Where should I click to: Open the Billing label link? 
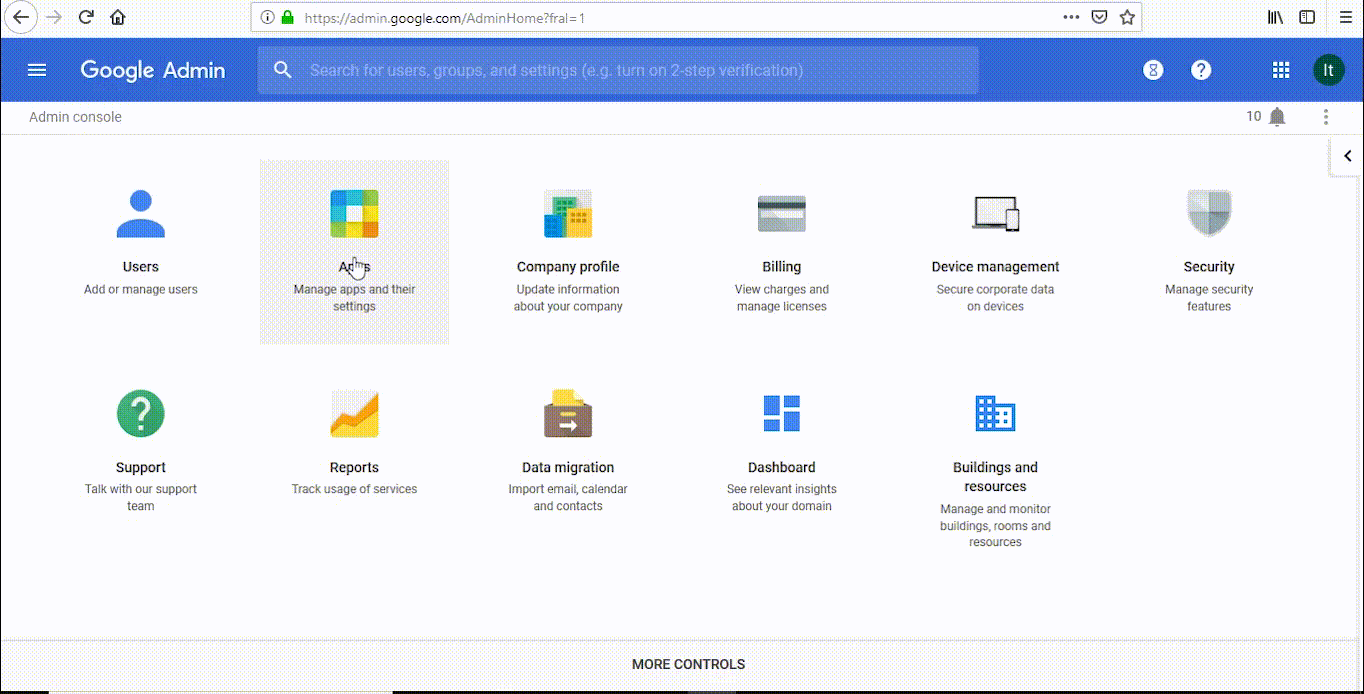click(x=782, y=267)
